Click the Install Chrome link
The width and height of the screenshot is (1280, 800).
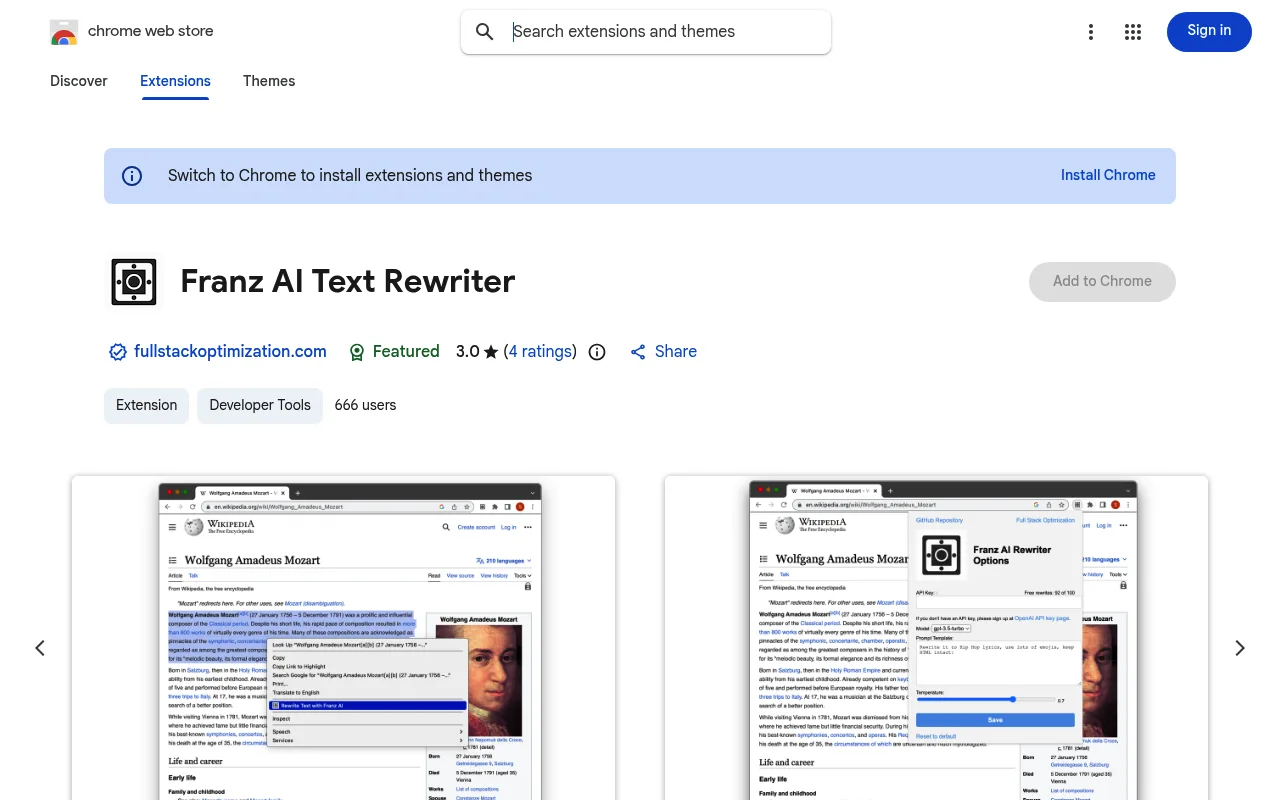1108,175
